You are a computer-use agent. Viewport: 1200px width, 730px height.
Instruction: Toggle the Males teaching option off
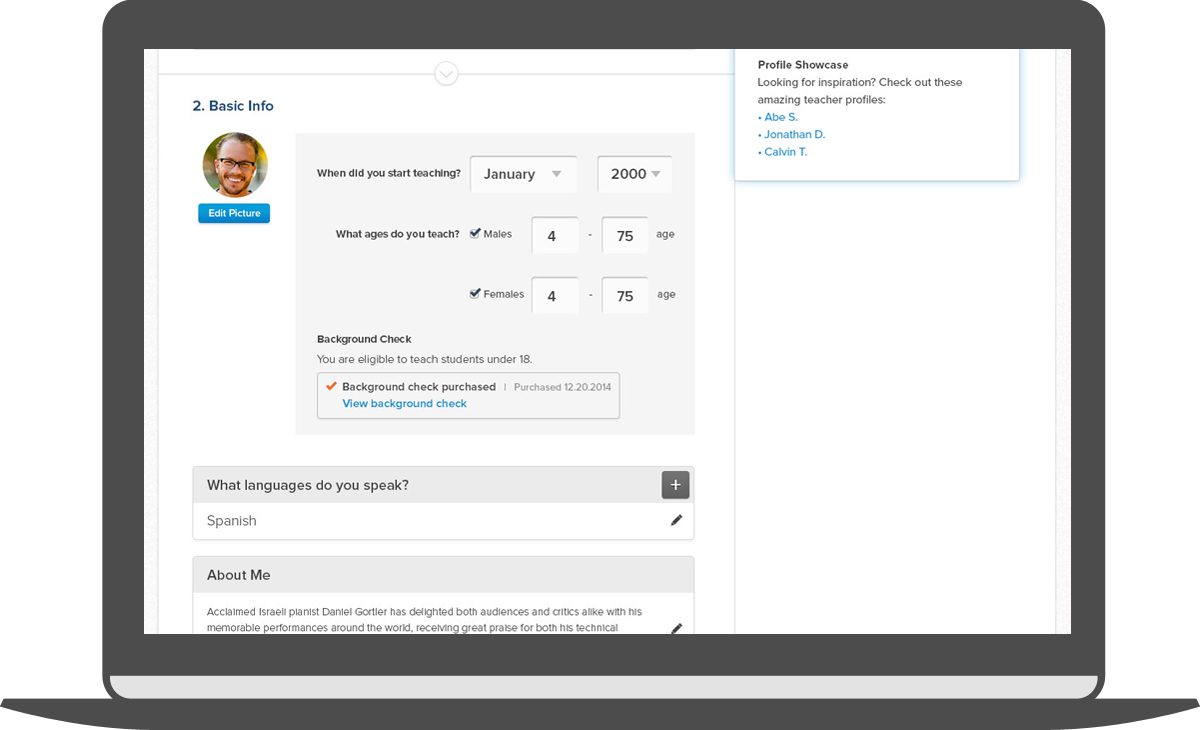pyautogui.click(x=475, y=232)
